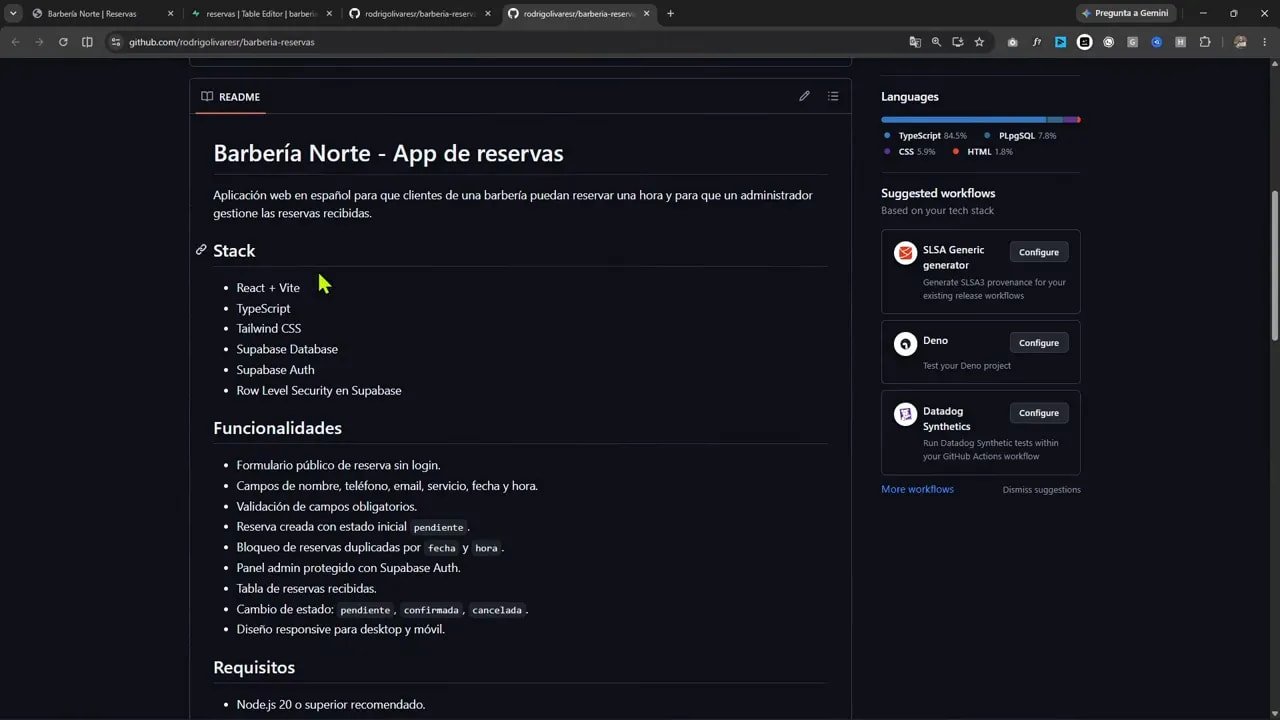The image size is (1280, 720).
Task: Open the More workflows link
Action: click(917, 489)
